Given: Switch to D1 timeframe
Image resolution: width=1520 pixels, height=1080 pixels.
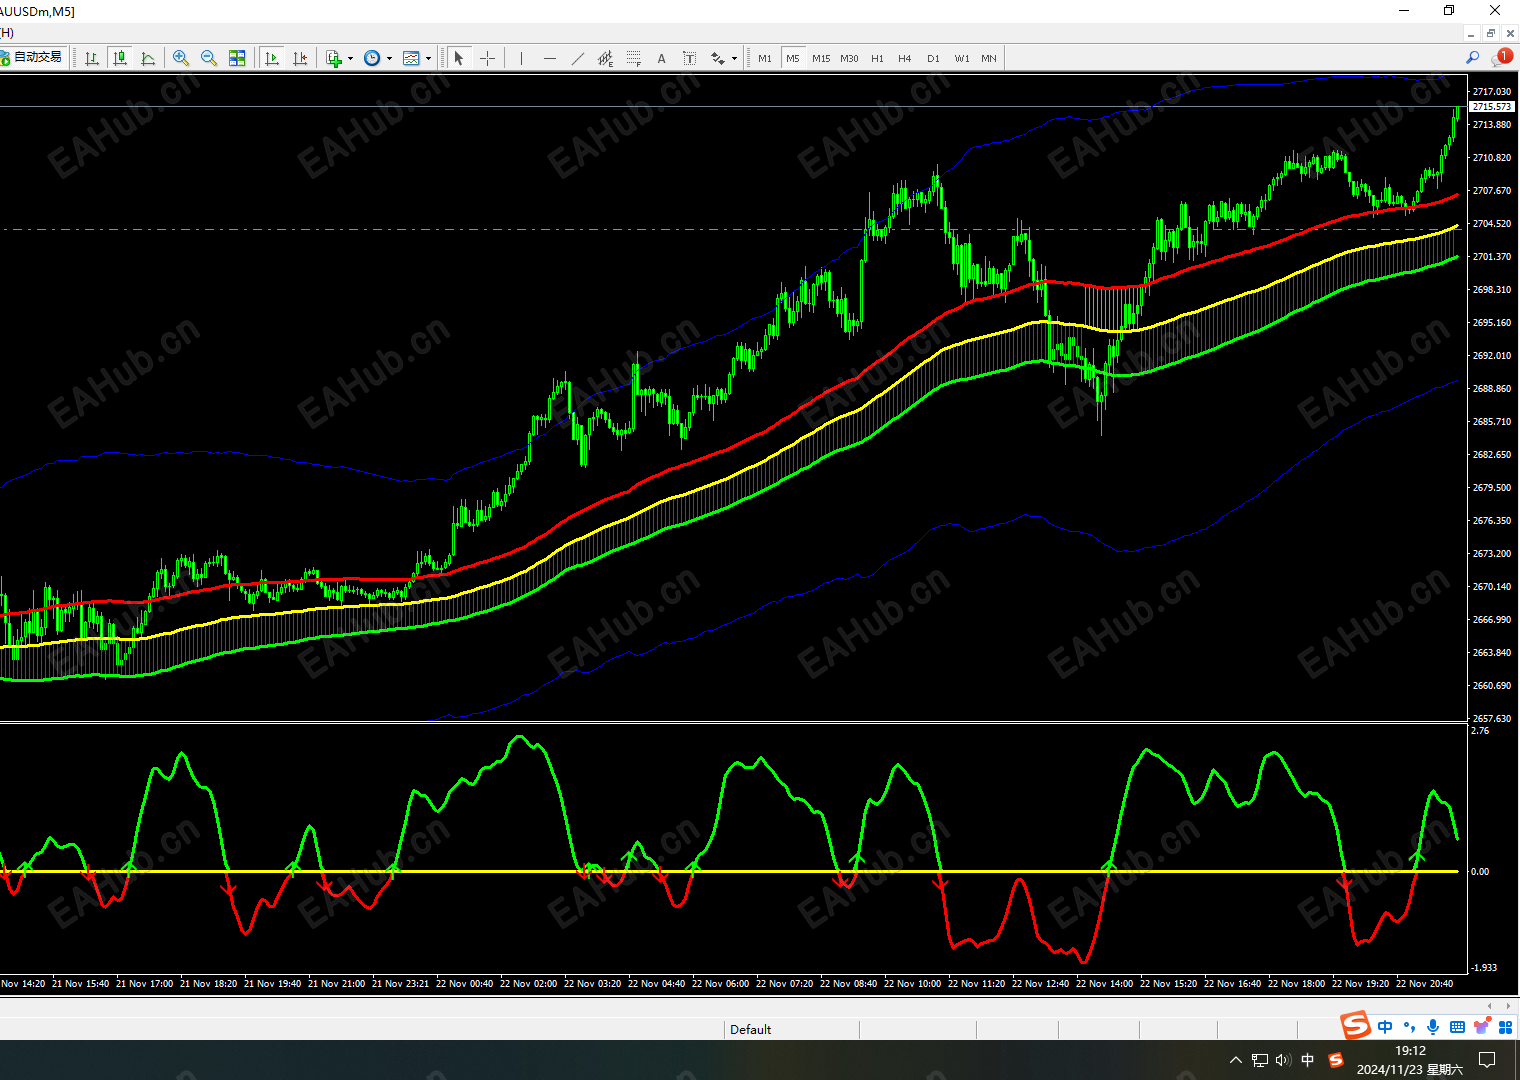Looking at the screenshot, I should click(933, 58).
